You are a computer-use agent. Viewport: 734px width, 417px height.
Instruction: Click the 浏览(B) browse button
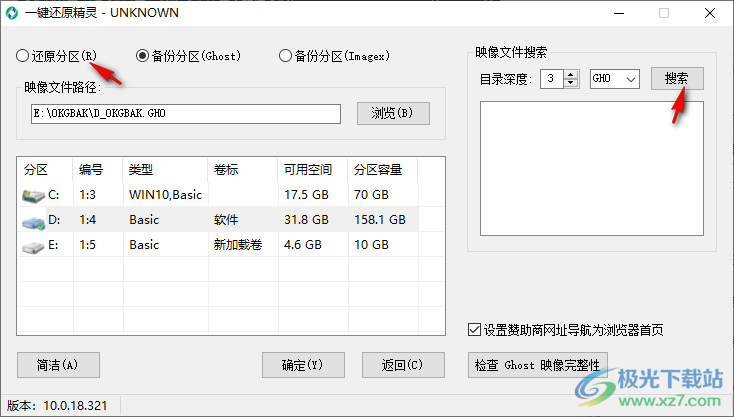click(x=393, y=113)
